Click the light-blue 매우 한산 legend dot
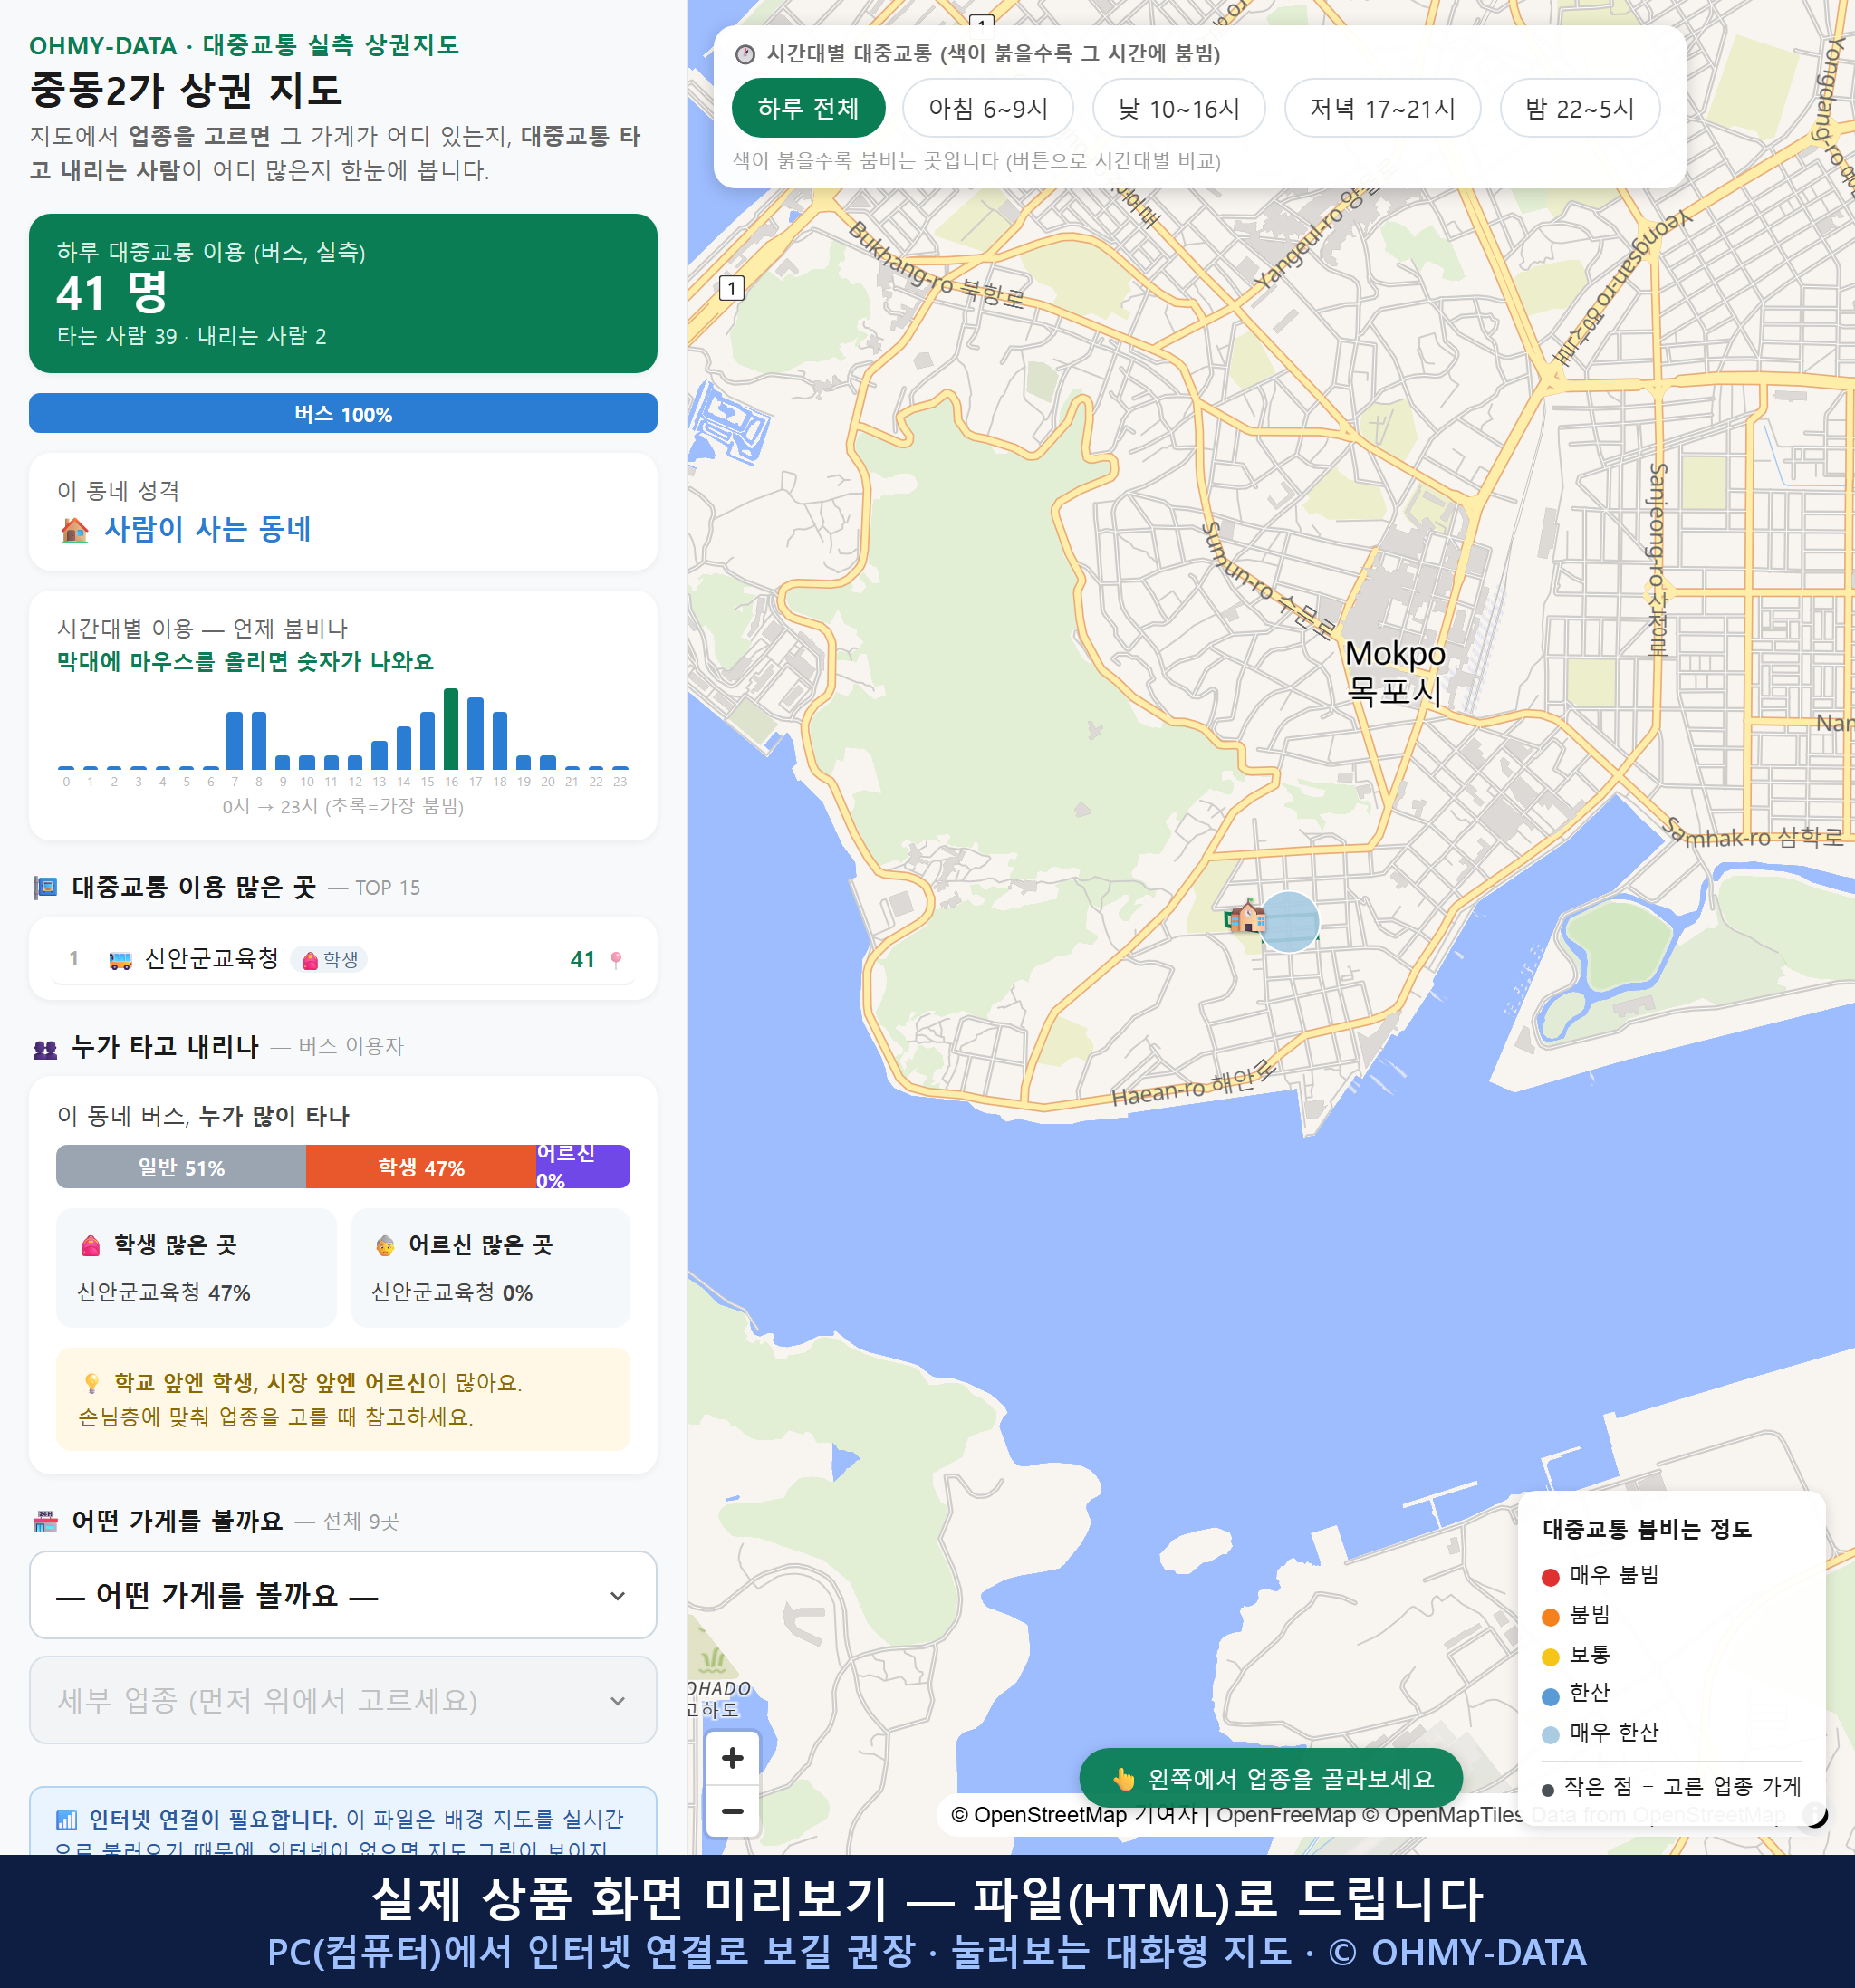This screenshot has height=1988, width=1855. 1550,1734
